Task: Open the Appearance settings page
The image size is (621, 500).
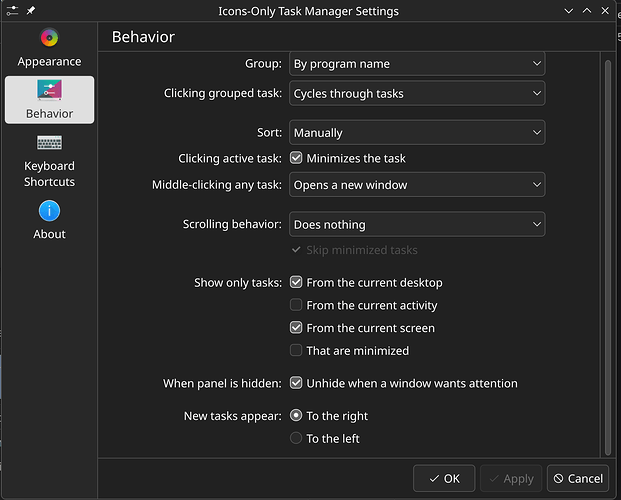Action: [49, 47]
